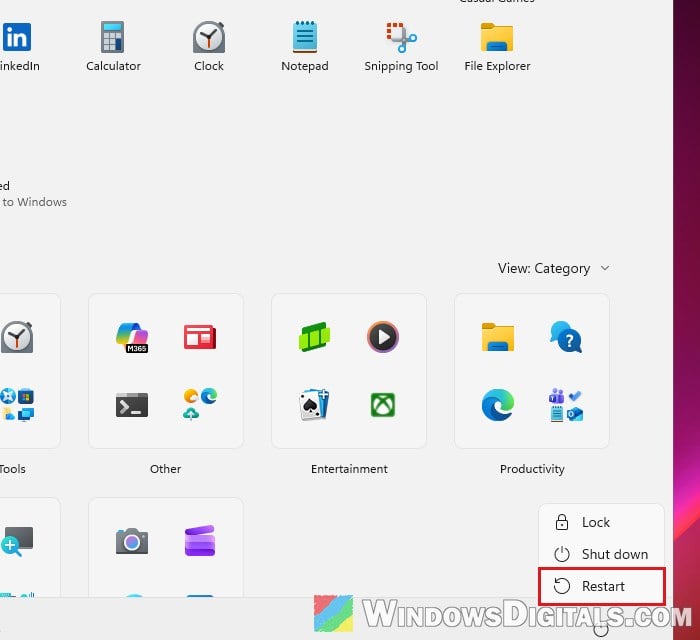Expand the Tools category's remaining apps
Screen dimensions: 700x640
pyautogui.click(x=17, y=405)
